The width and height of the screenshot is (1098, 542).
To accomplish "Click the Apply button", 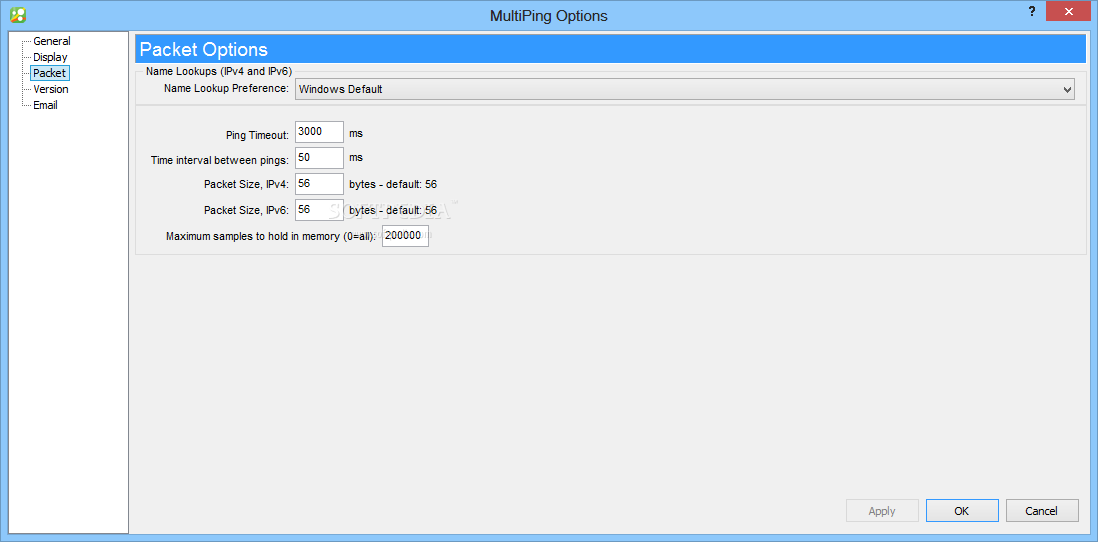I will point(882,511).
